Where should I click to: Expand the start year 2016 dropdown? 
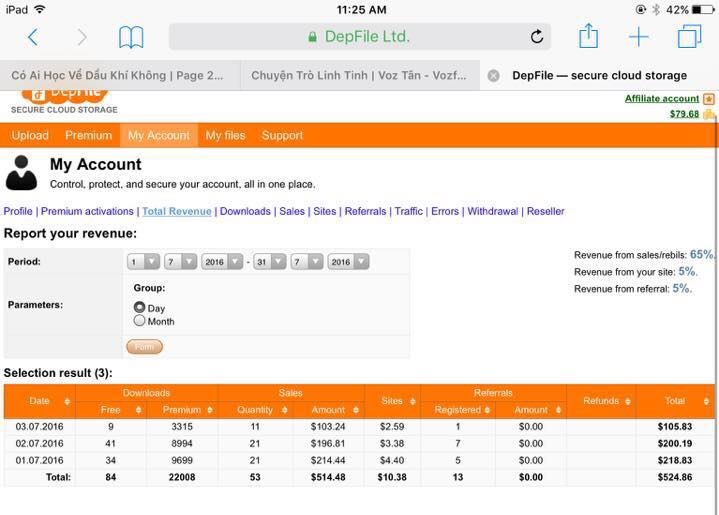click(x=222, y=262)
